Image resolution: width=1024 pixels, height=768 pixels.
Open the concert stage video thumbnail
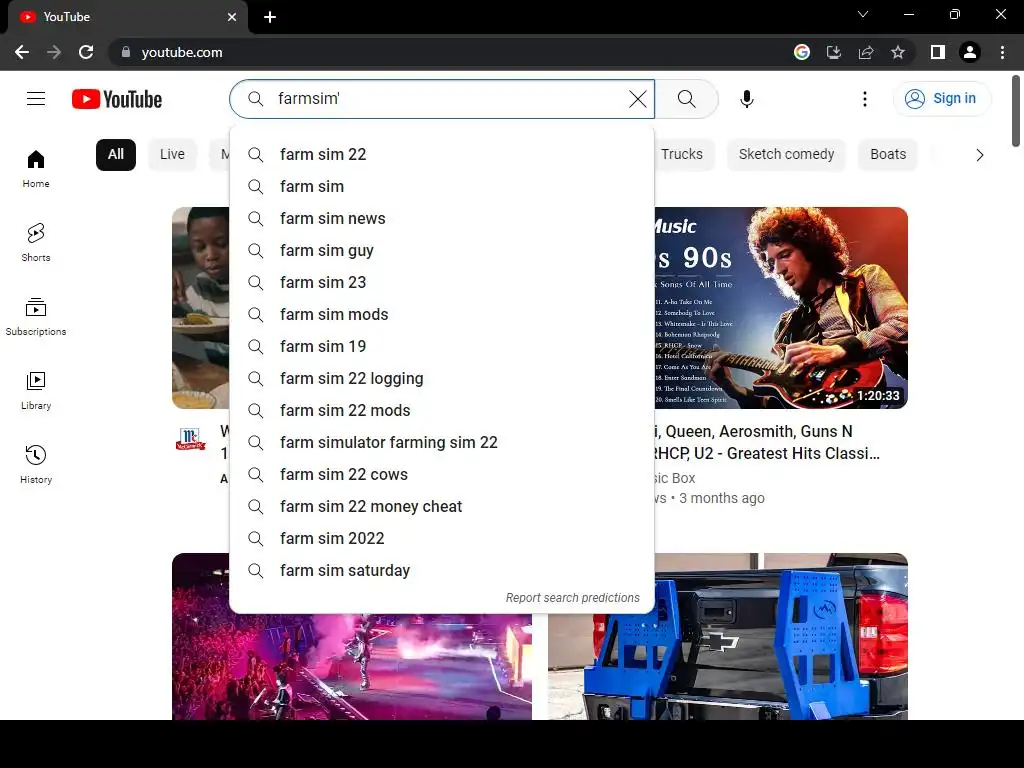(x=351, y=666)
